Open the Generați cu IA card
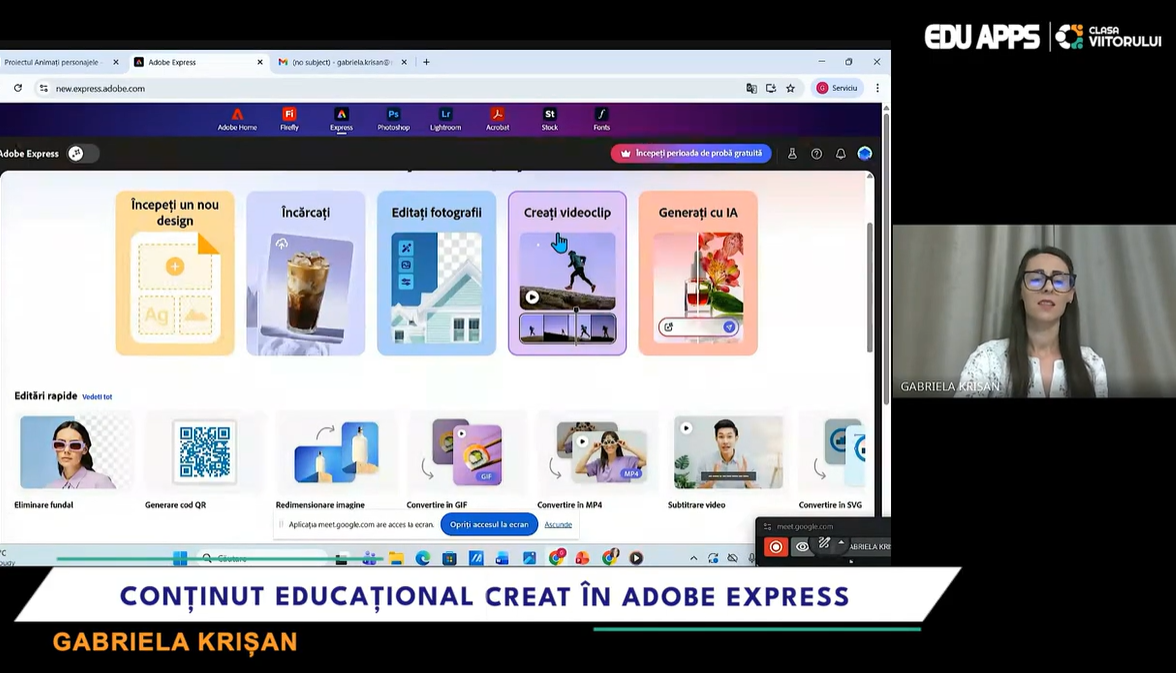This screenshot has width=1176, height=673. [698, 273]
